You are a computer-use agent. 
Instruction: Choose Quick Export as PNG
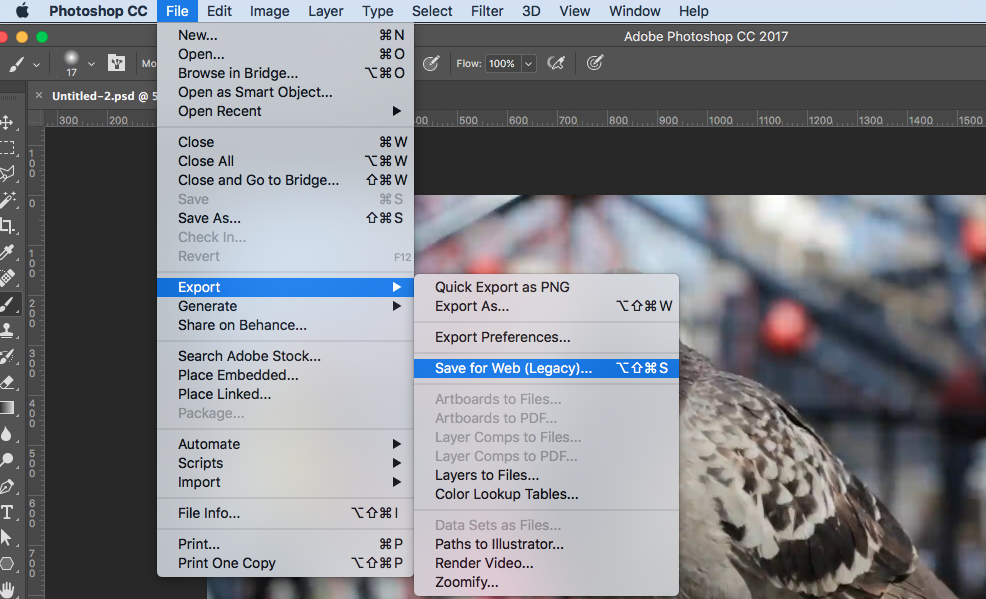pos(546,287)
